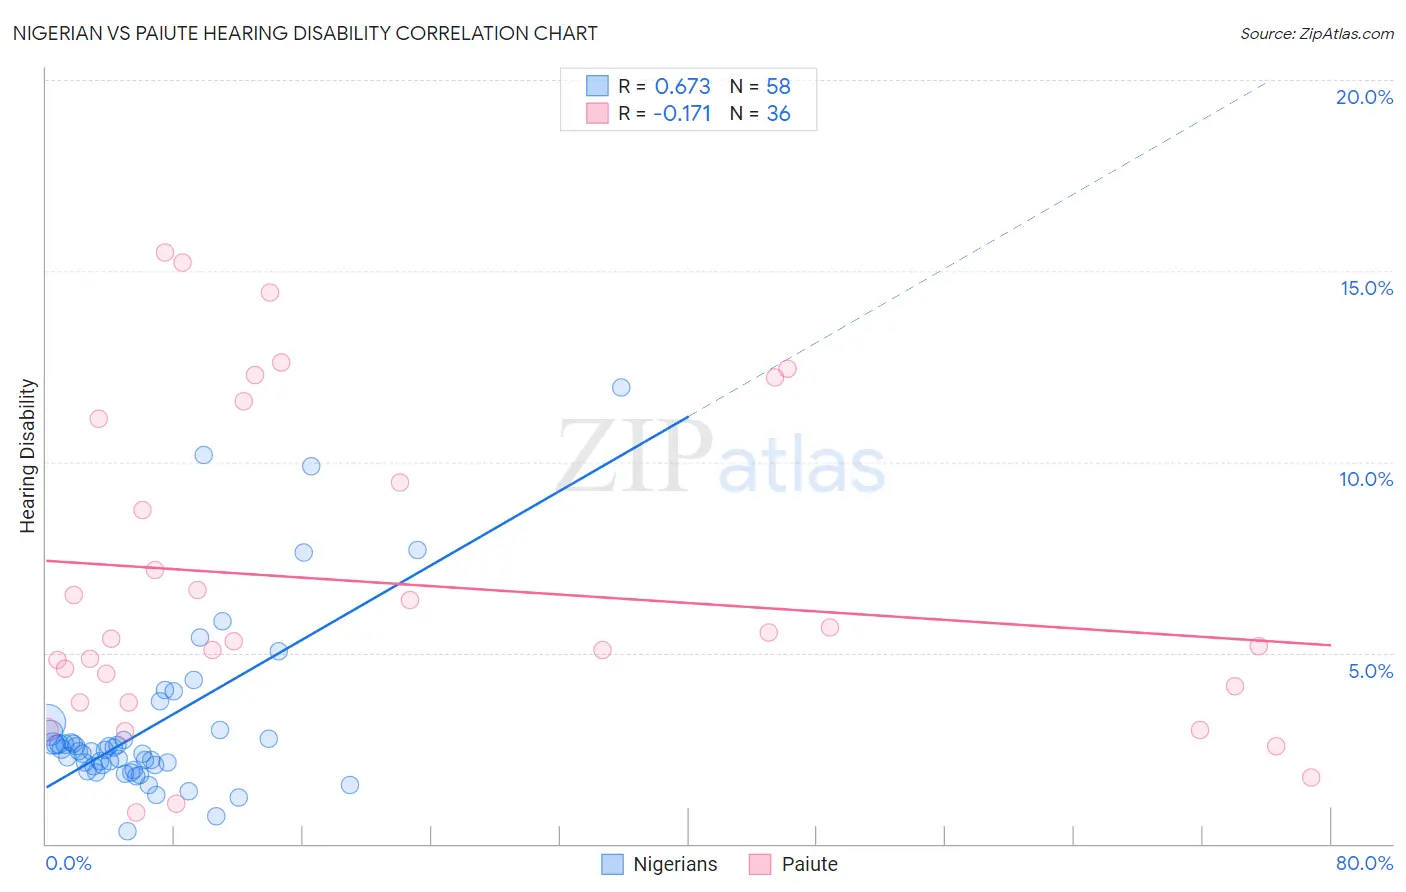Screen dimensions: 1406x892
Task: Click the N value 36 text
Action: pos(778,113)
